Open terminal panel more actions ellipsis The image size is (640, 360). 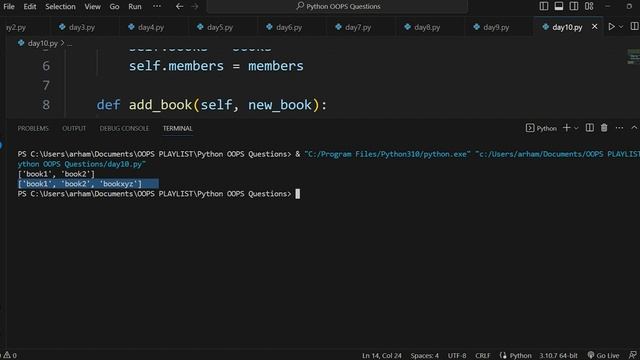(619, 128)
